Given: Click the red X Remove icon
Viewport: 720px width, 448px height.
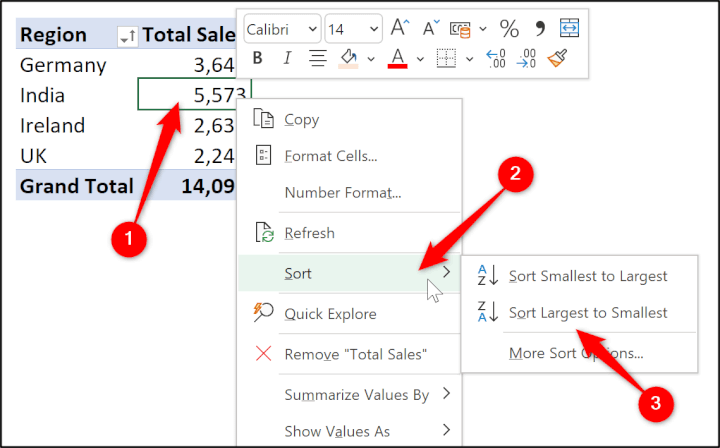Looking at the screenshot, I should coord(263,354).
